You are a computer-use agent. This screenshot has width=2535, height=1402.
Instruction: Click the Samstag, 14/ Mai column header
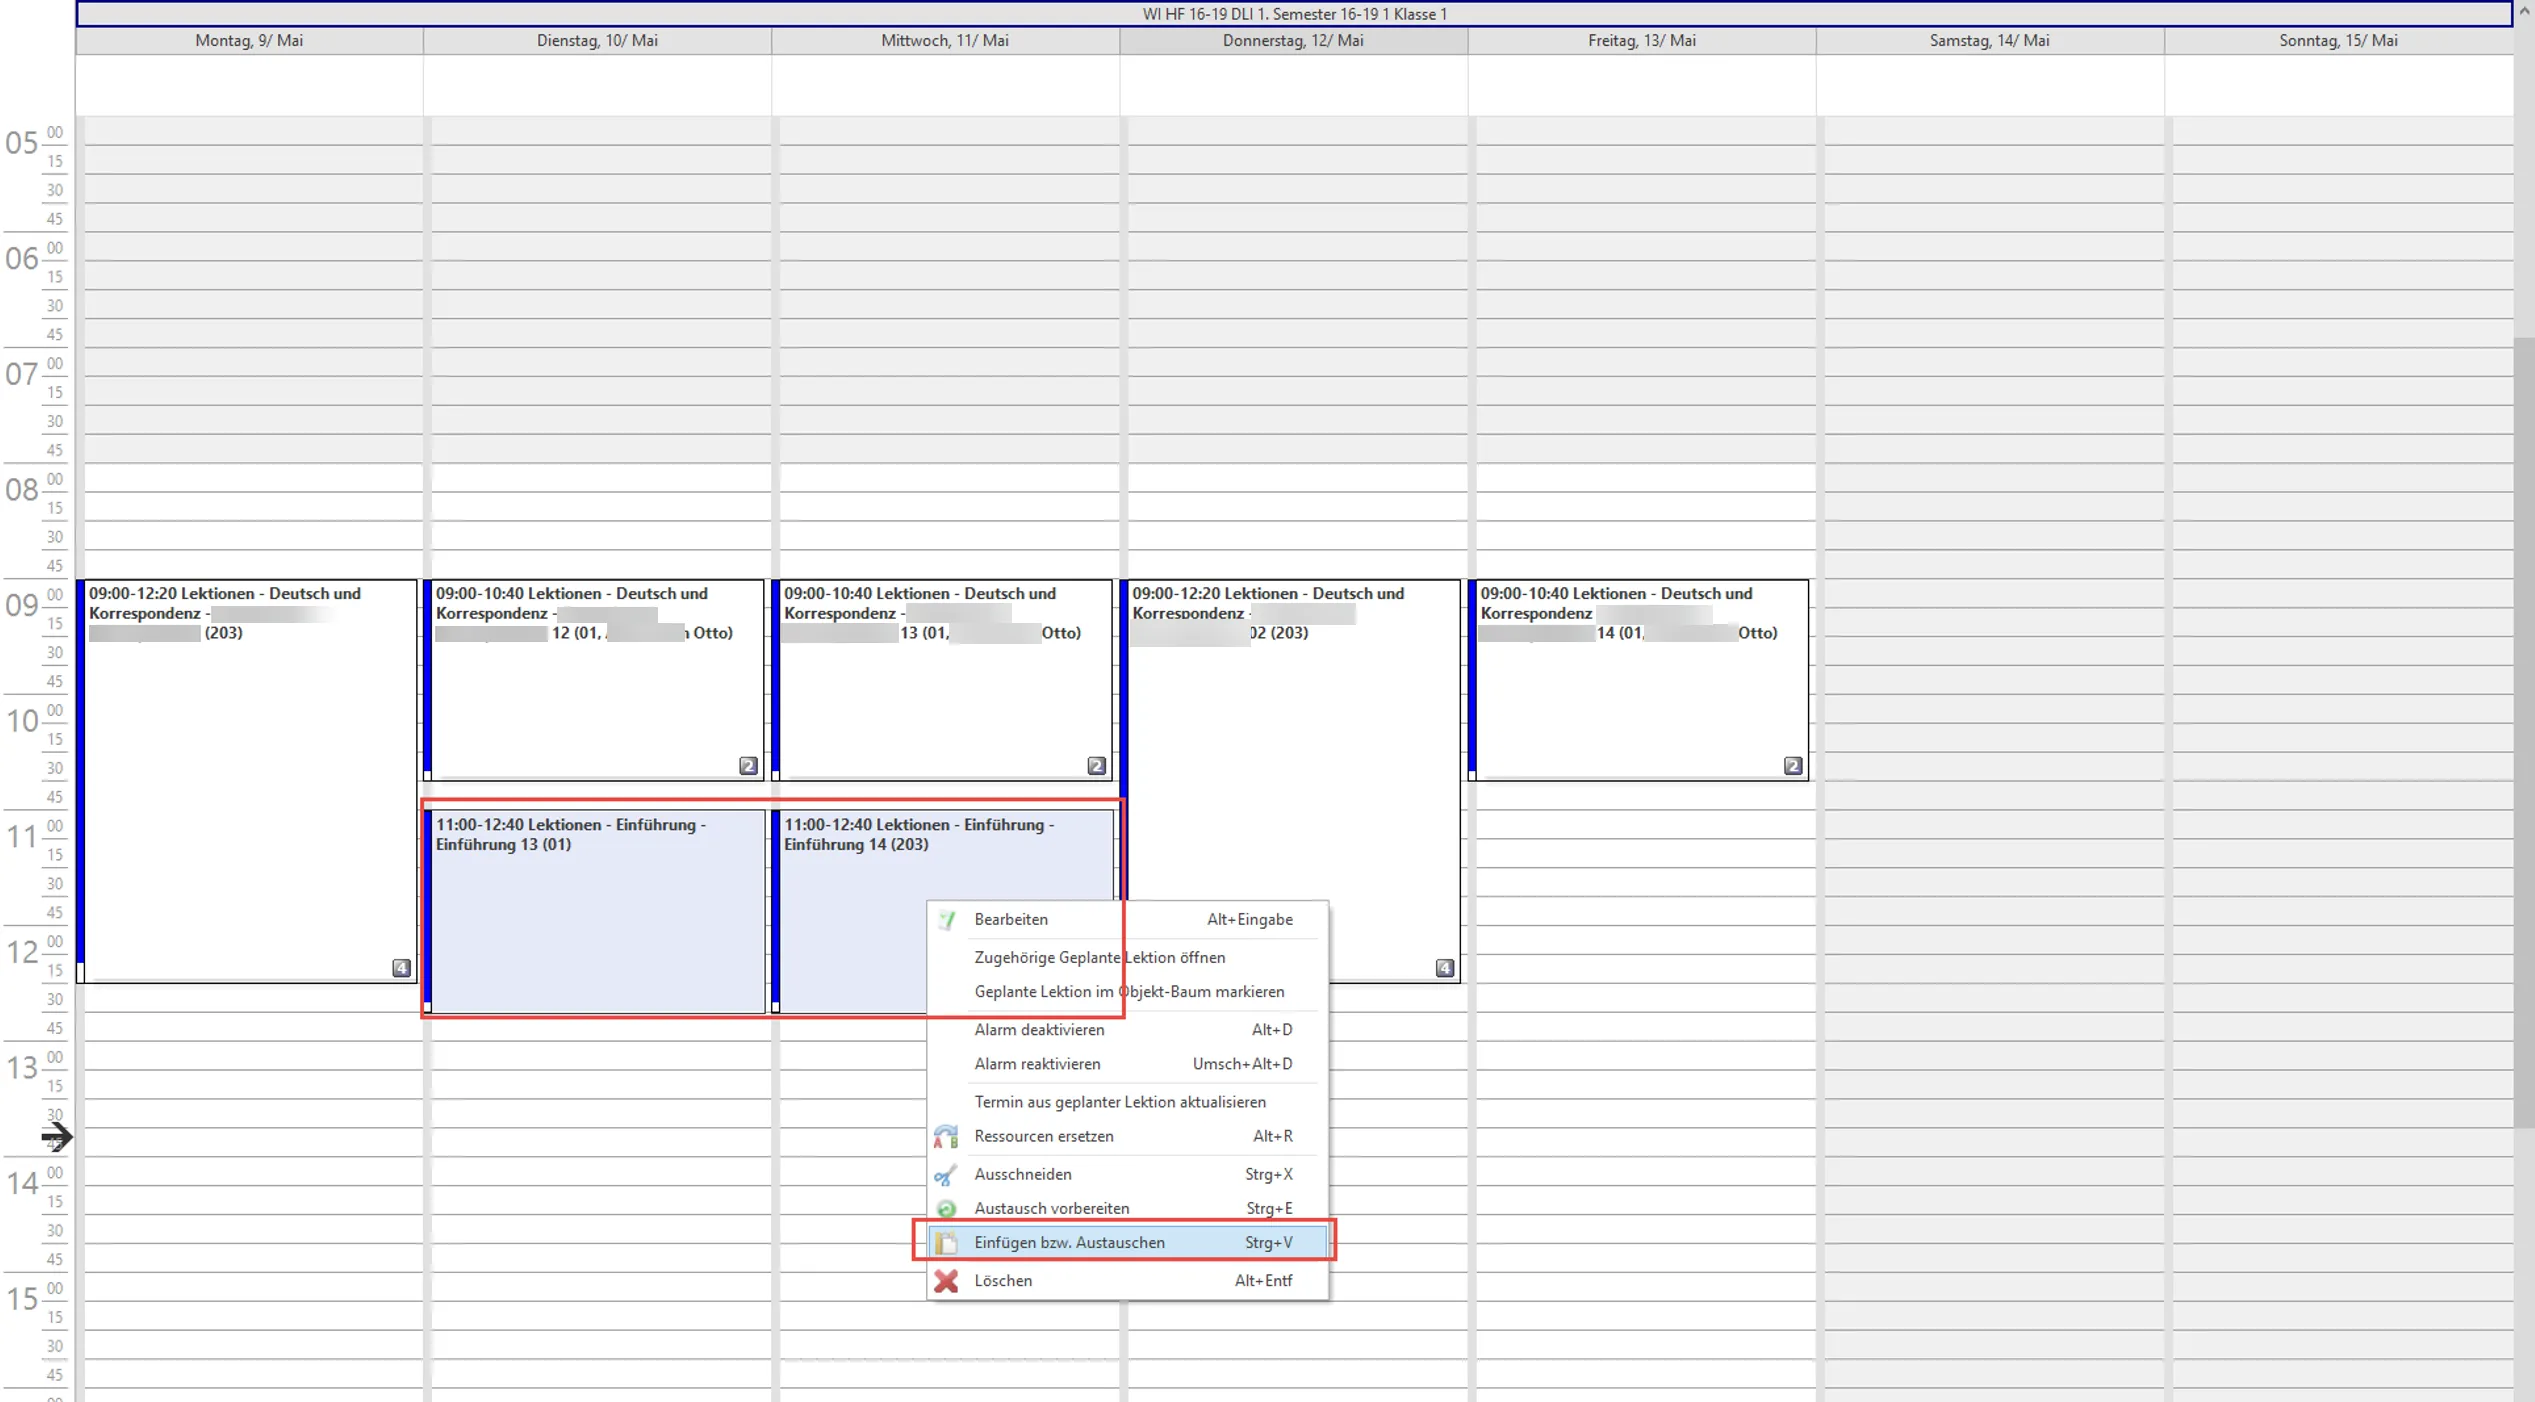pos(1989,41)
